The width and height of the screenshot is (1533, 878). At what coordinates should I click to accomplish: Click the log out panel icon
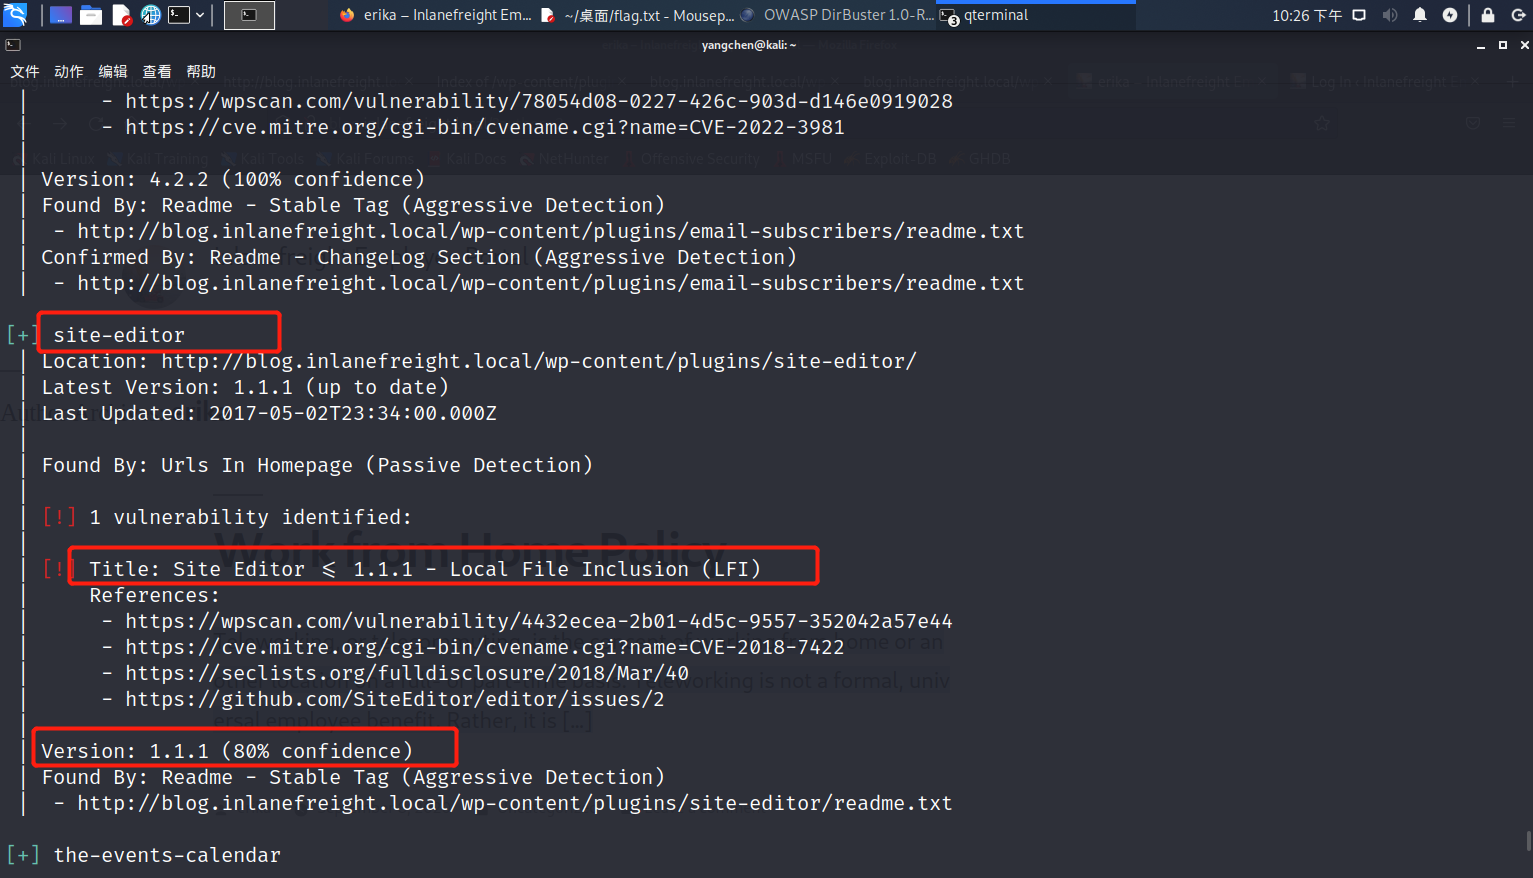(x=1516, y=15)
